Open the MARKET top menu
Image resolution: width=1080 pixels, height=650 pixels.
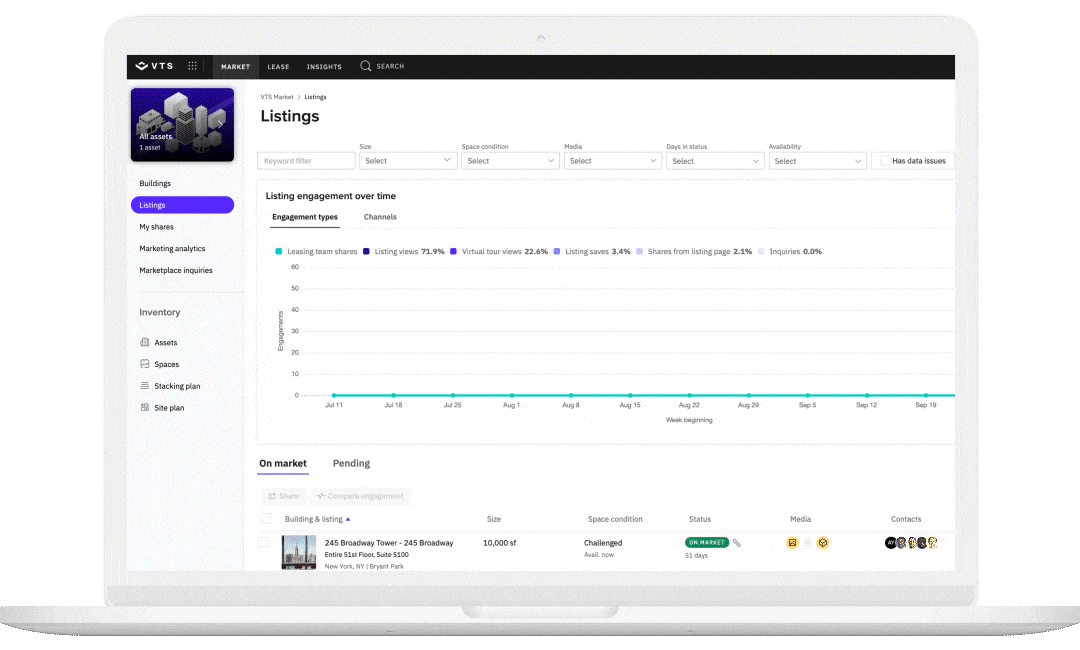coord(236,67)
